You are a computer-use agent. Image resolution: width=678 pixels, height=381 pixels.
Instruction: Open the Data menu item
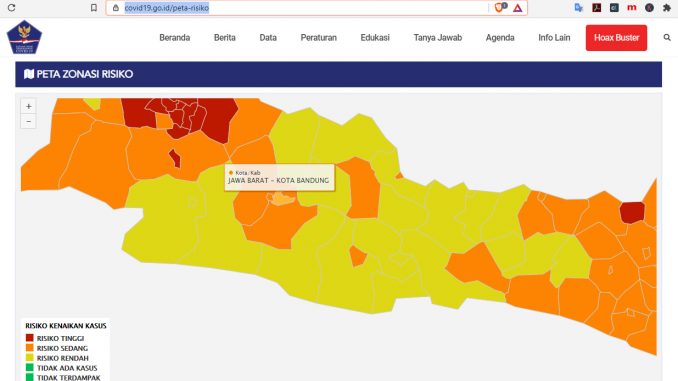point(268,38)
